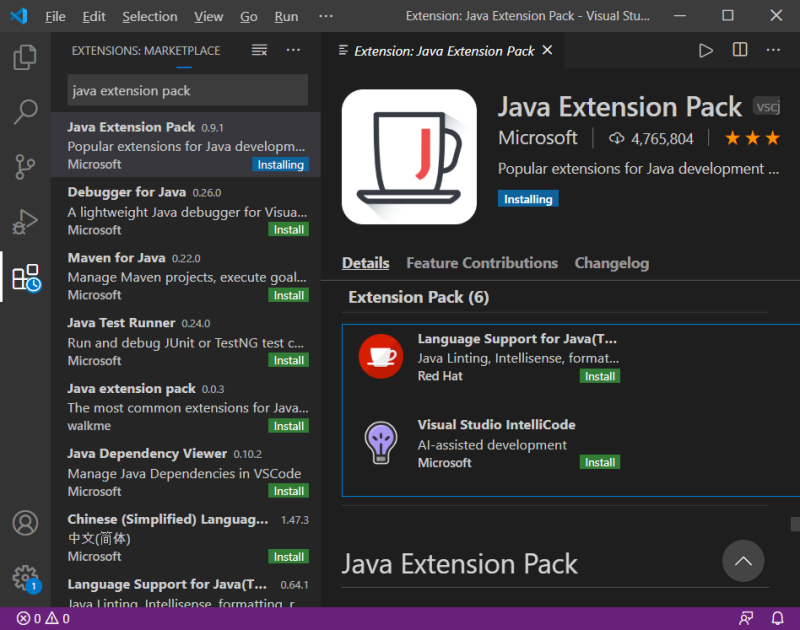Open the Explorer view in activity bar

click(25, 57)
